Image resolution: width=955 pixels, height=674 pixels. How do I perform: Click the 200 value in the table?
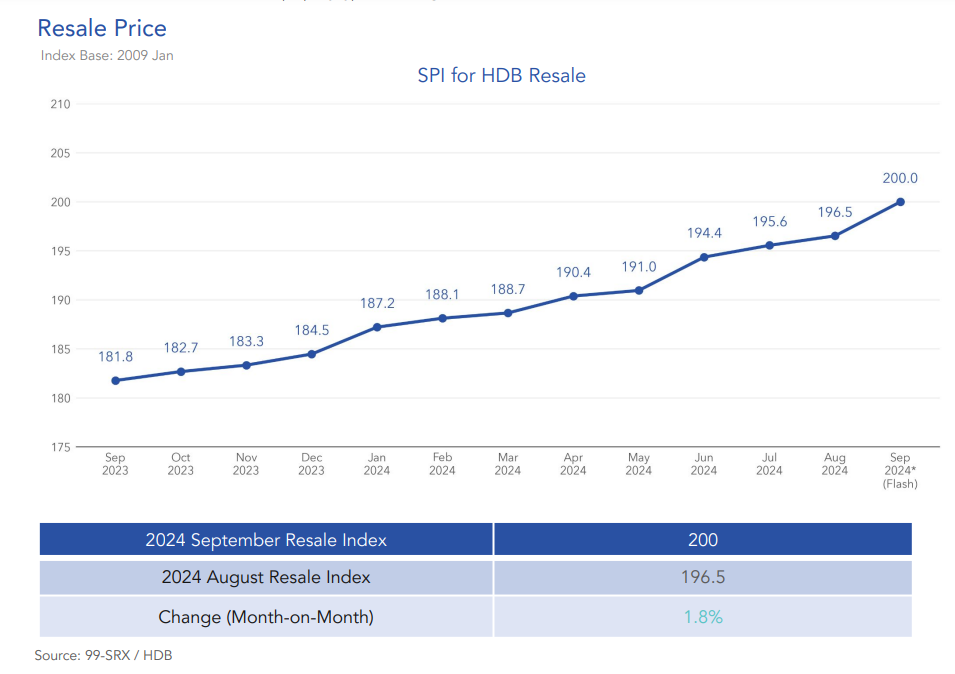(703, 539)
